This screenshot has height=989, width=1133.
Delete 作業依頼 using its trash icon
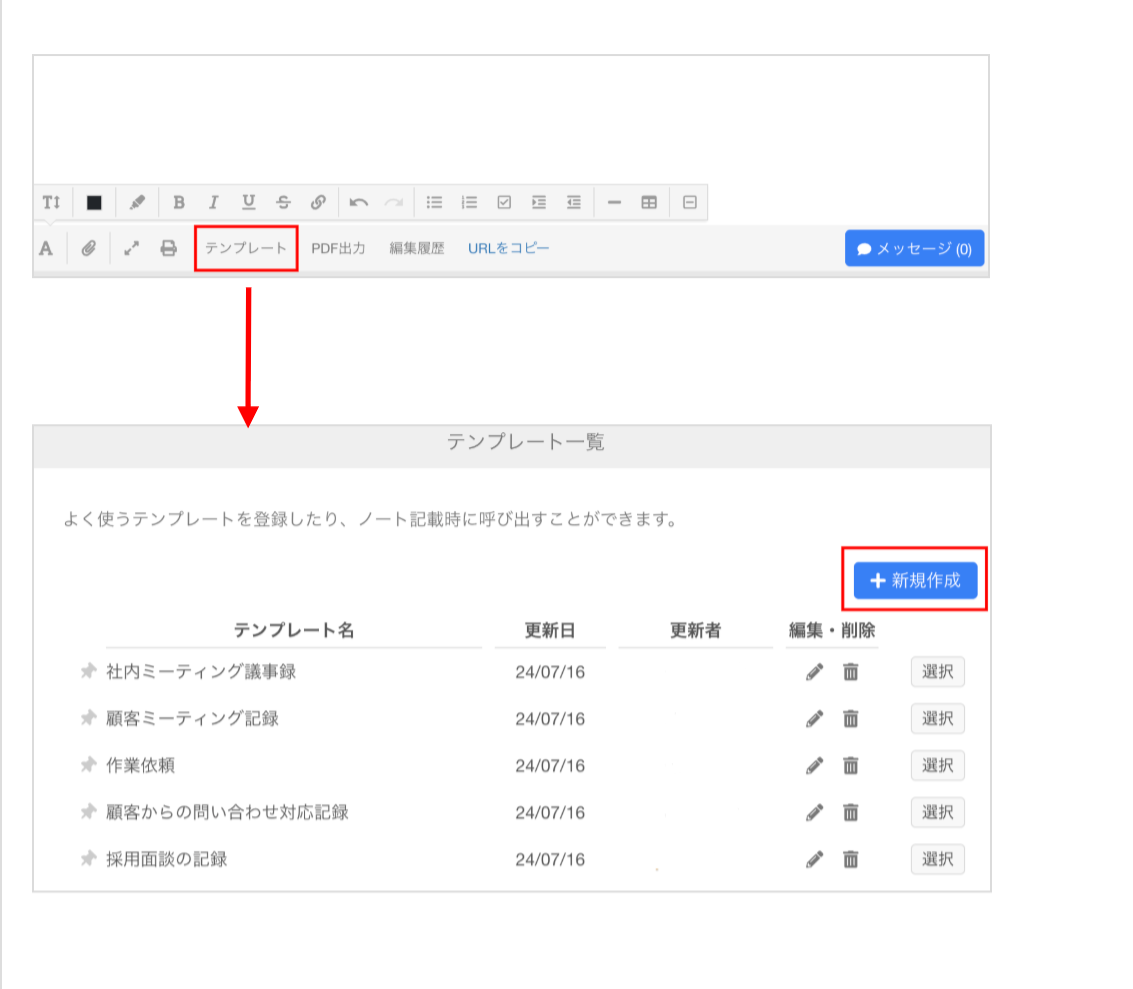tap(848, 765)
